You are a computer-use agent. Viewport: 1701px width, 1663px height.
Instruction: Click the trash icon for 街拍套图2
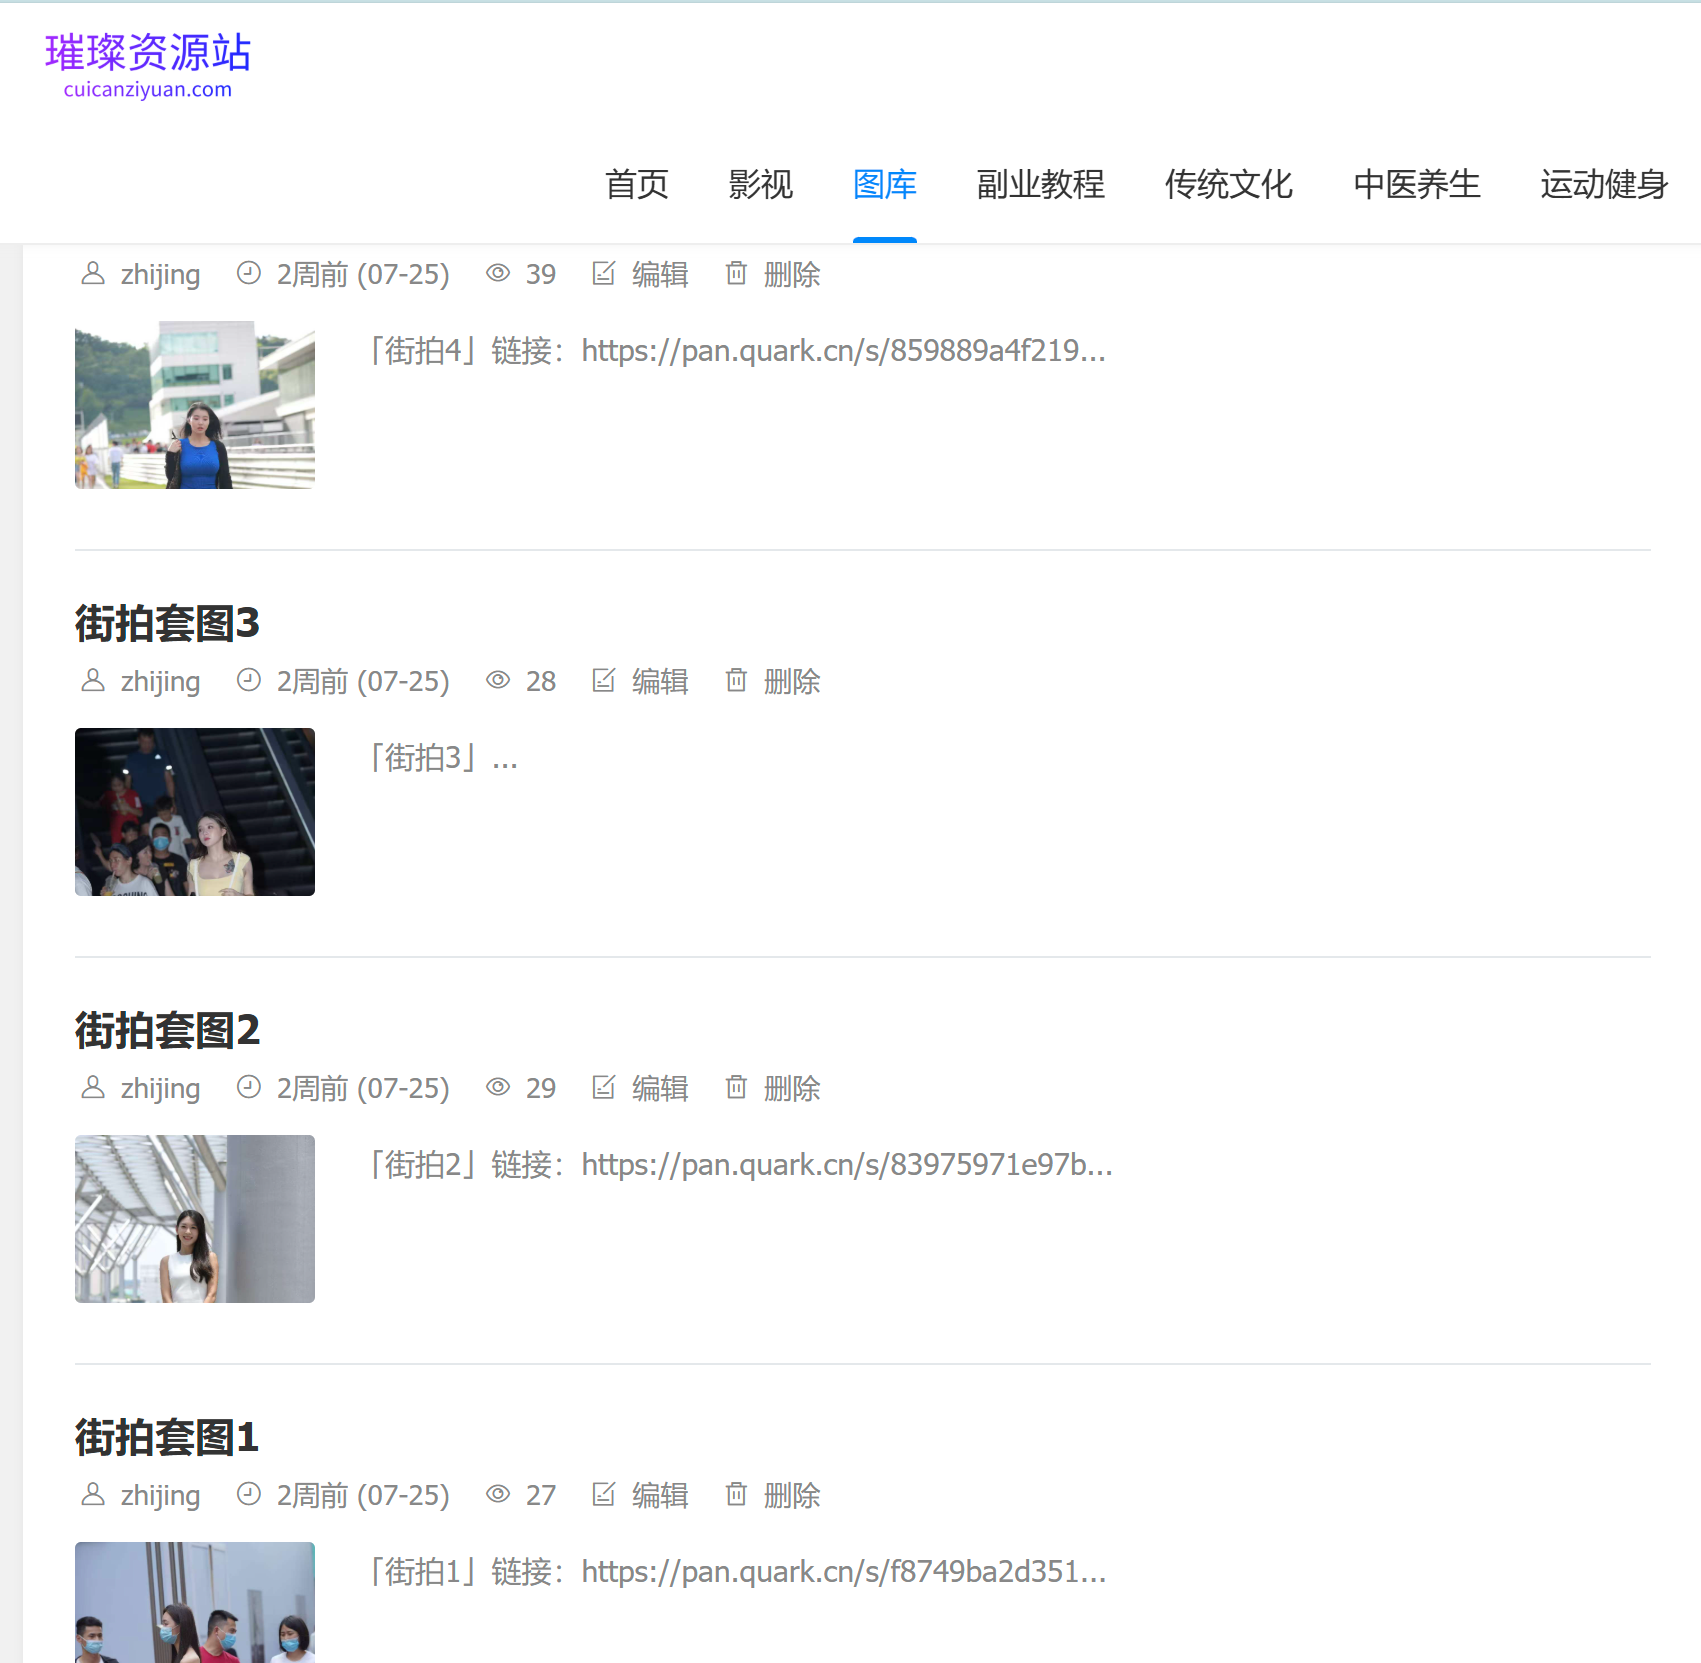pos(736,1088)
